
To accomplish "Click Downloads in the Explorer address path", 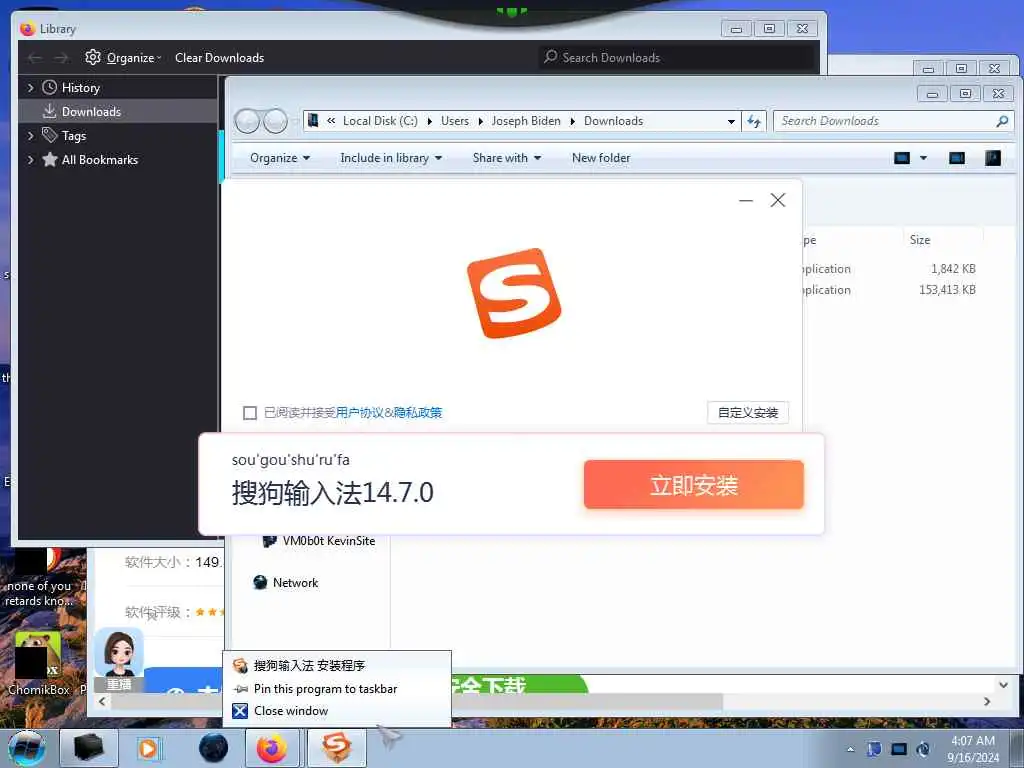I will [613, 121].
